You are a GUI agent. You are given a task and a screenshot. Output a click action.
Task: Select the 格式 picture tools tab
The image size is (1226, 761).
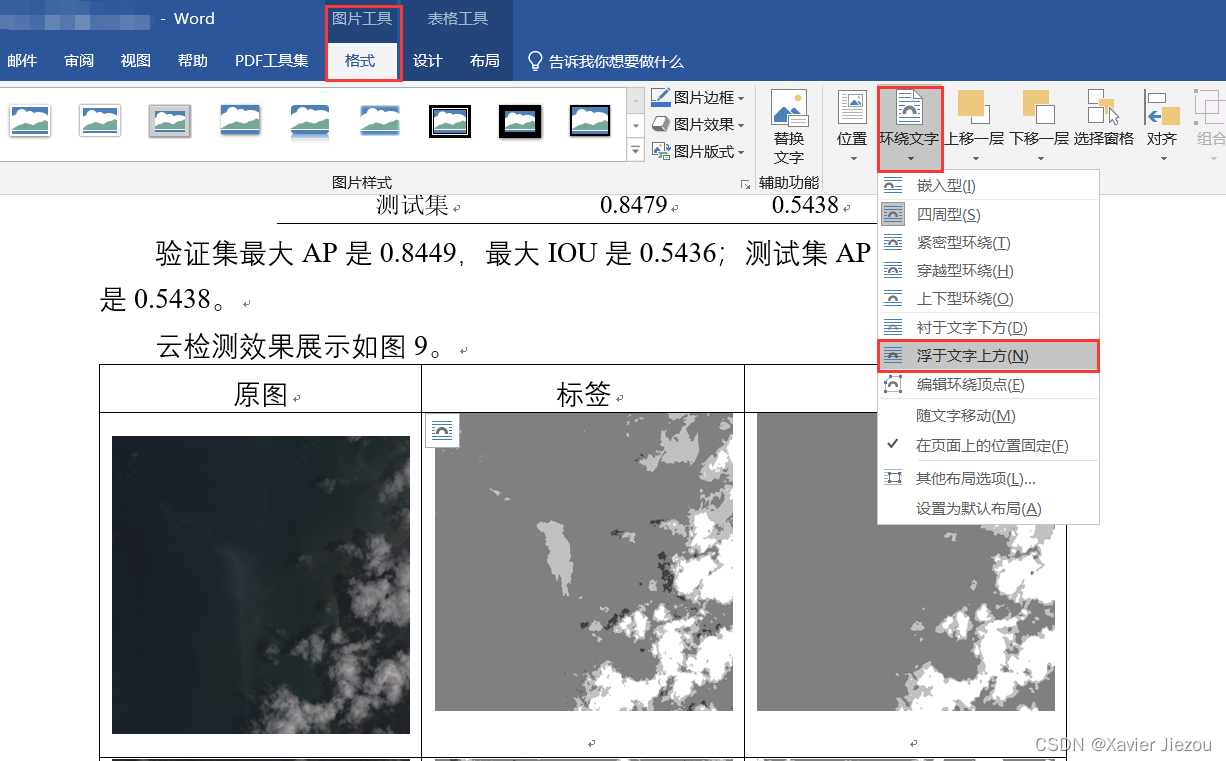click(x=360, y=61)
